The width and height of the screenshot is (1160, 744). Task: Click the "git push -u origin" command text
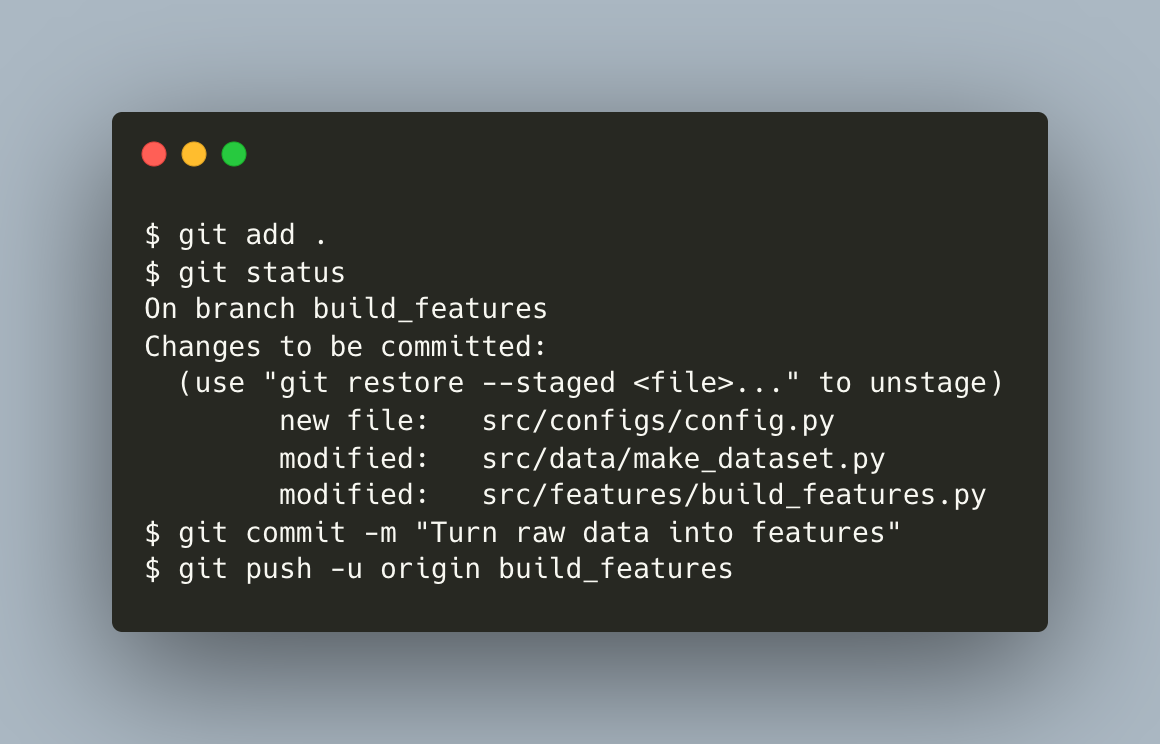click(329, 569)
